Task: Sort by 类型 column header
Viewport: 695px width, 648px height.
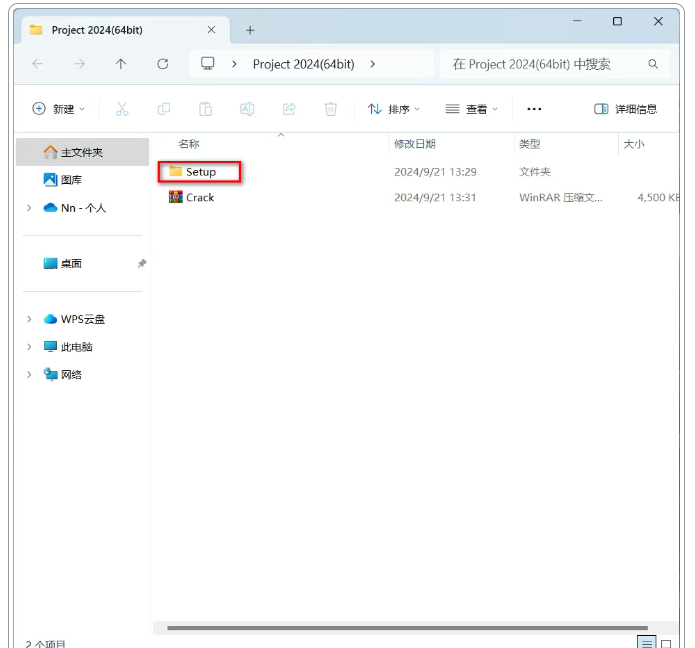Action: tap(530, 144)
